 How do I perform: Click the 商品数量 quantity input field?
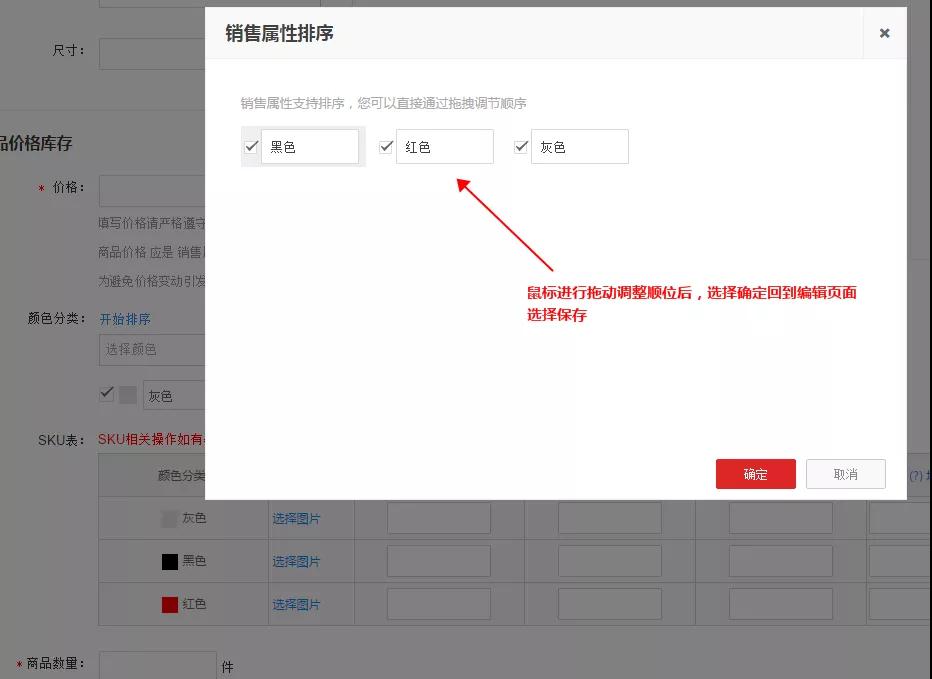[158, 663]
